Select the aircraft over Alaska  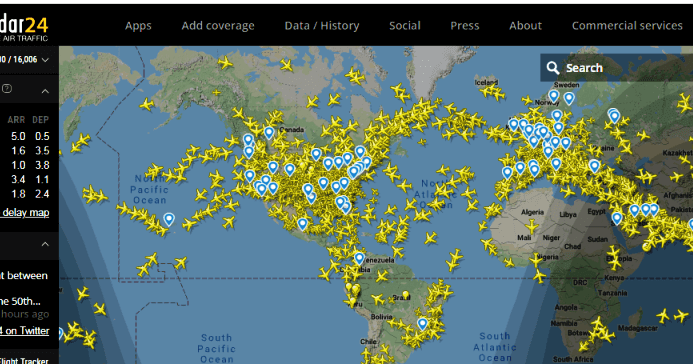click(146, 105)
